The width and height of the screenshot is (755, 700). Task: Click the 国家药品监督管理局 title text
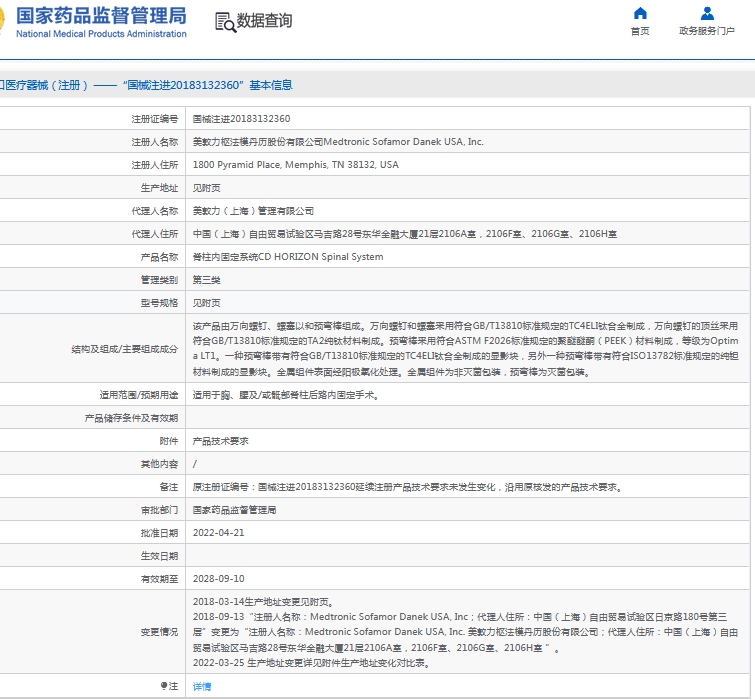click(x=101, y=15)
